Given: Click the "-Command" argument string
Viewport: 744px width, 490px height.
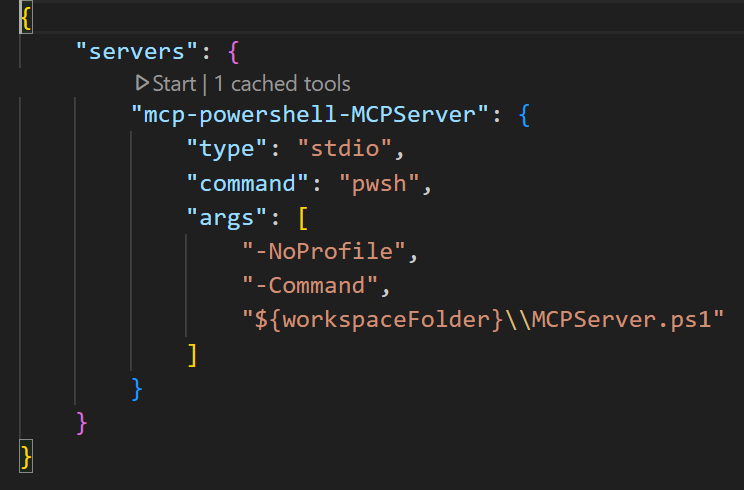Looking at the screenshot, I should coord(310,286).
